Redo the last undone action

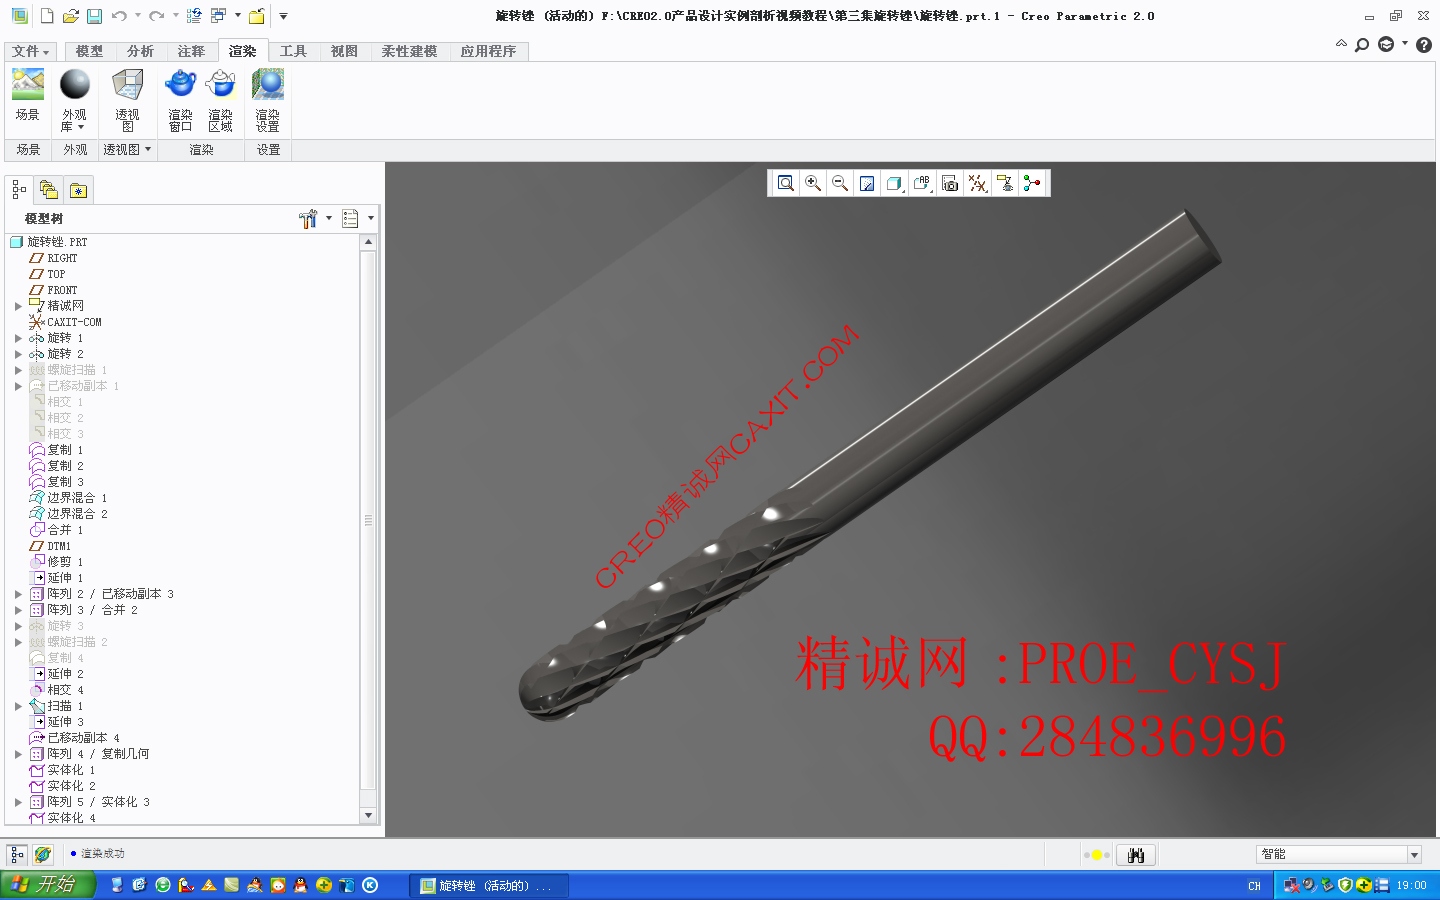click(x=156, y=16)
